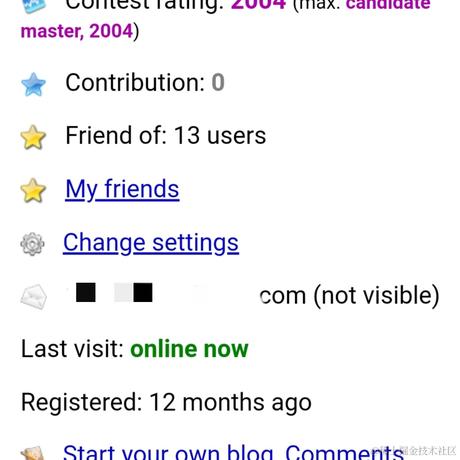Click the contest rating chart icon at top
The height and width of the screenshot is (460, 460).
click(33, 6)
